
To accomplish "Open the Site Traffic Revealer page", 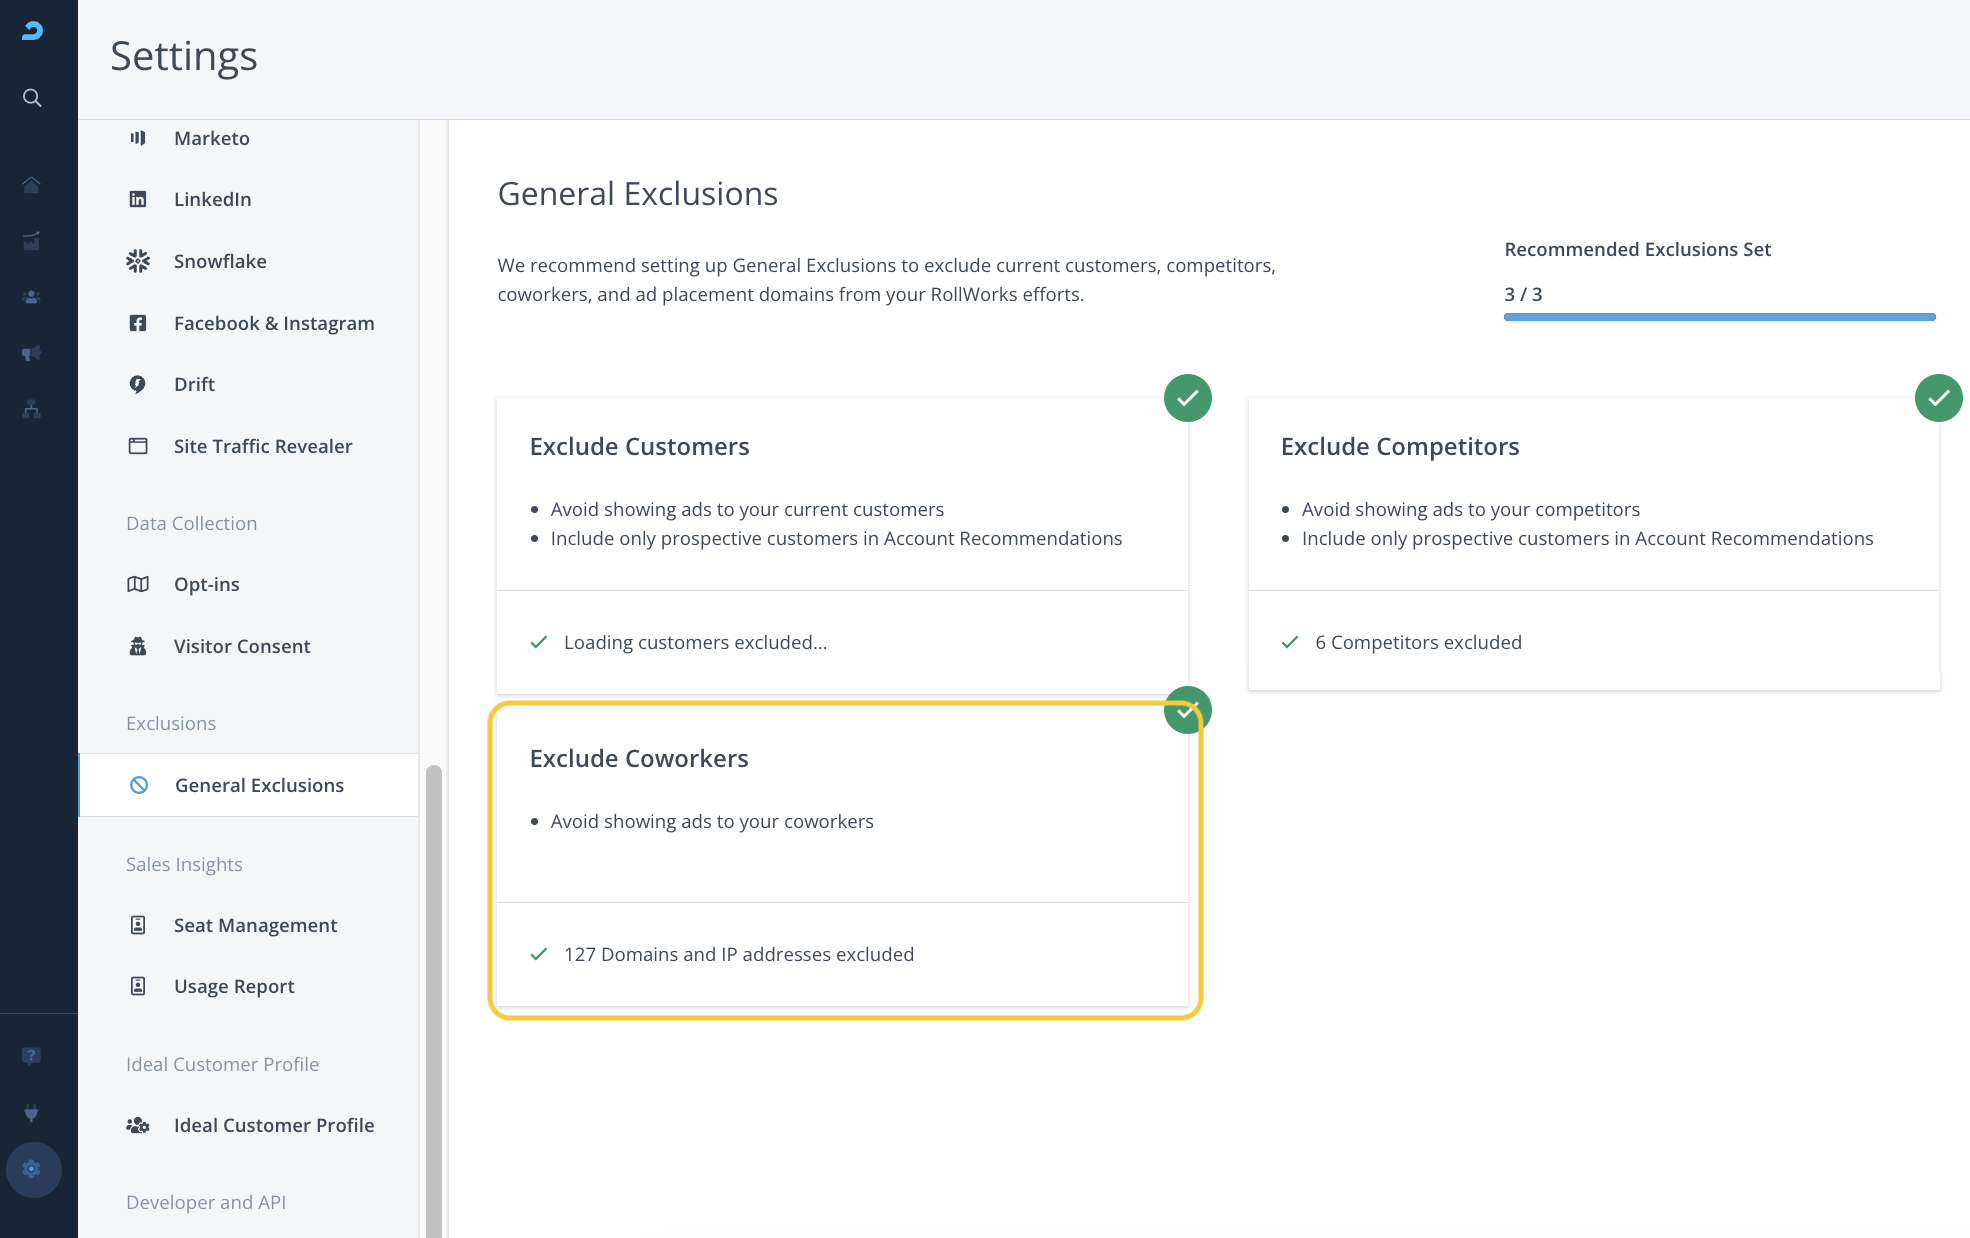I will [x=262, y=446].
